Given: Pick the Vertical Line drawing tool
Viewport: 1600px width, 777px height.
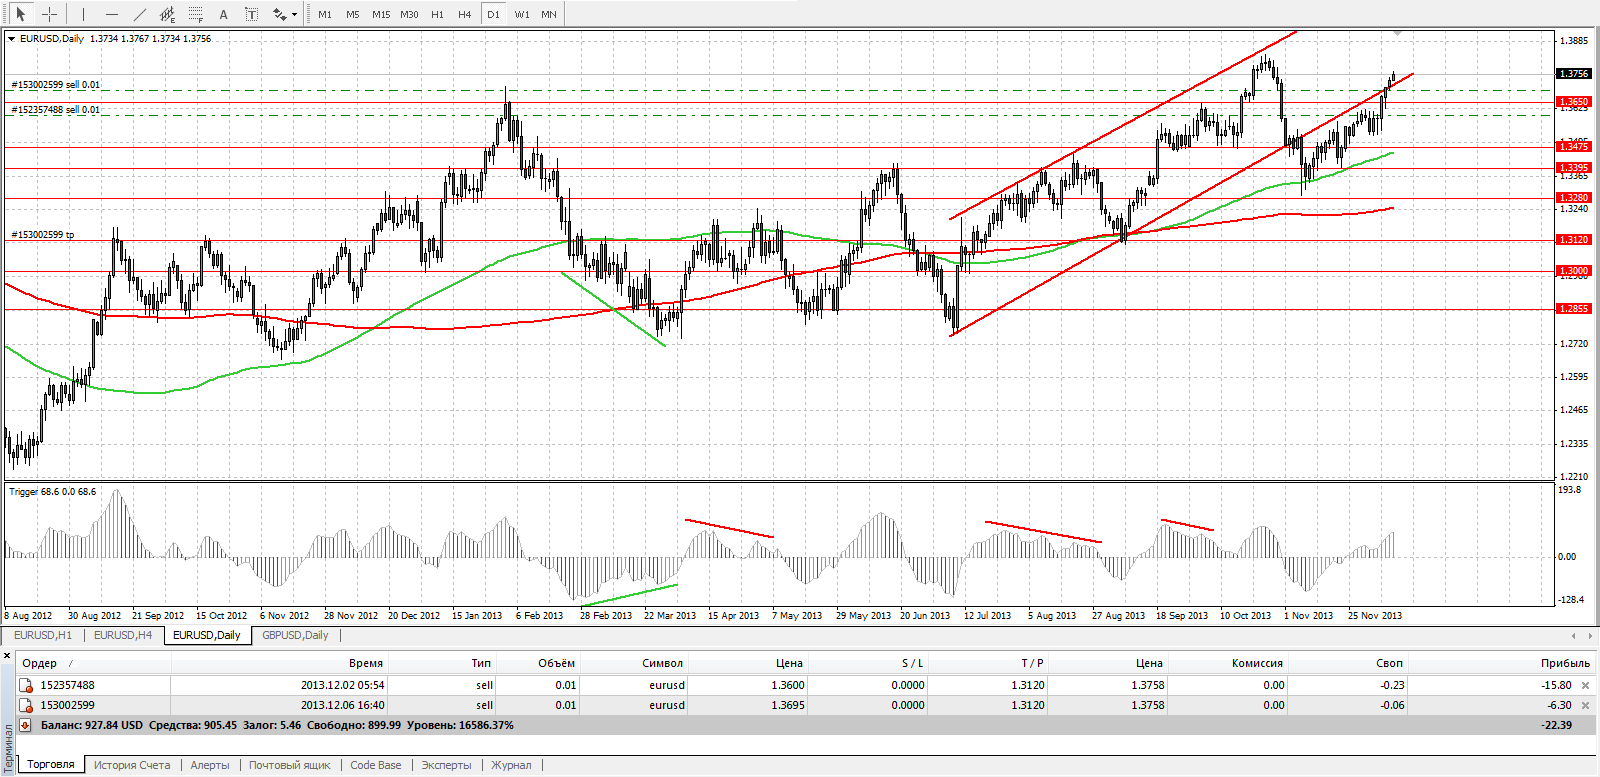Looking at the screenshot, I should coord(83,14).
